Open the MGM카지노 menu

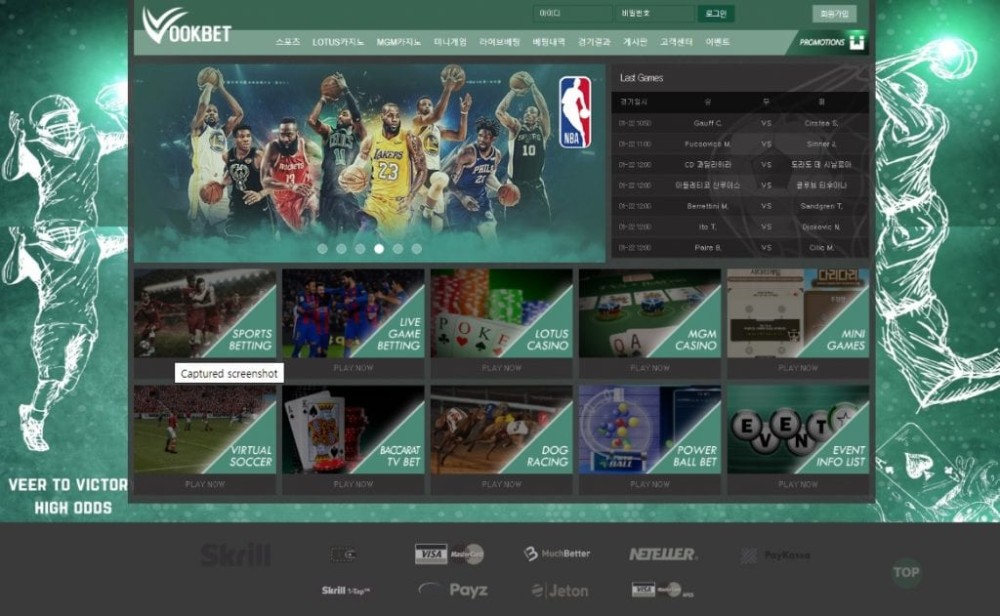[399, 42]
